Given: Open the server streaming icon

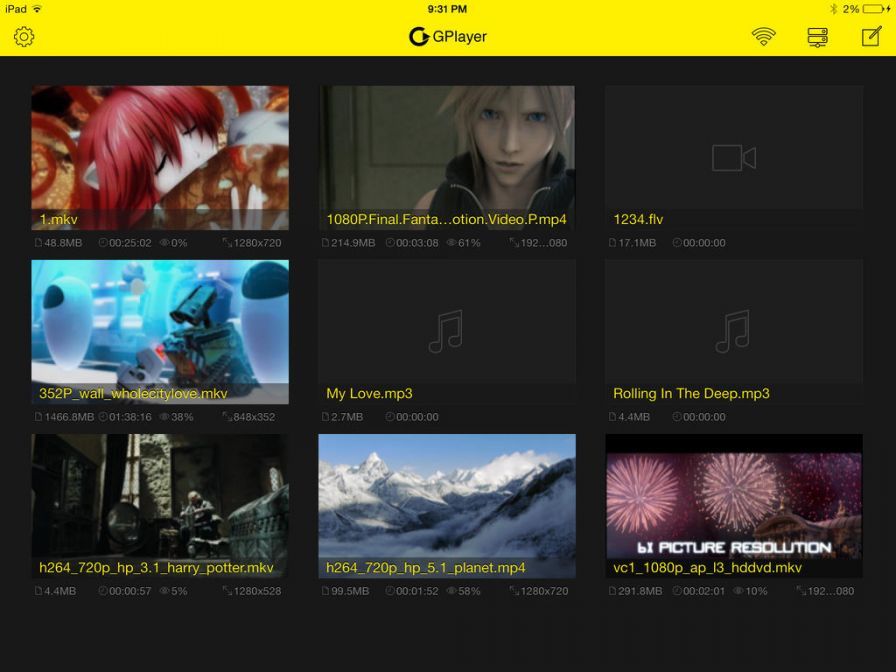Looking at the screenshot, I should point(816,36).
